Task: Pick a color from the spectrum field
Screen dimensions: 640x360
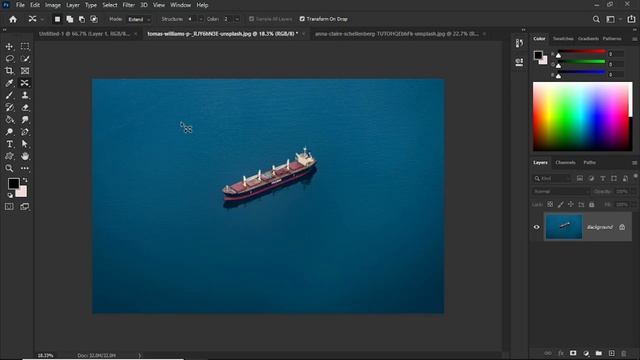Action: pos(582,117)
